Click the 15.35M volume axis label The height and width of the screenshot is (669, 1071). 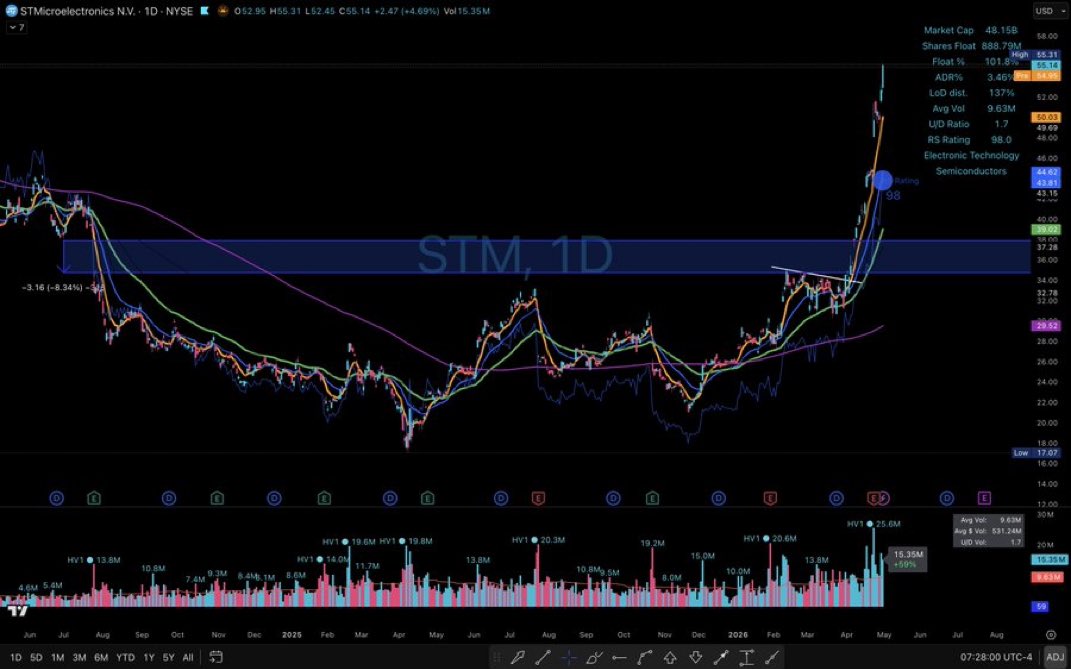[1049, 560]
